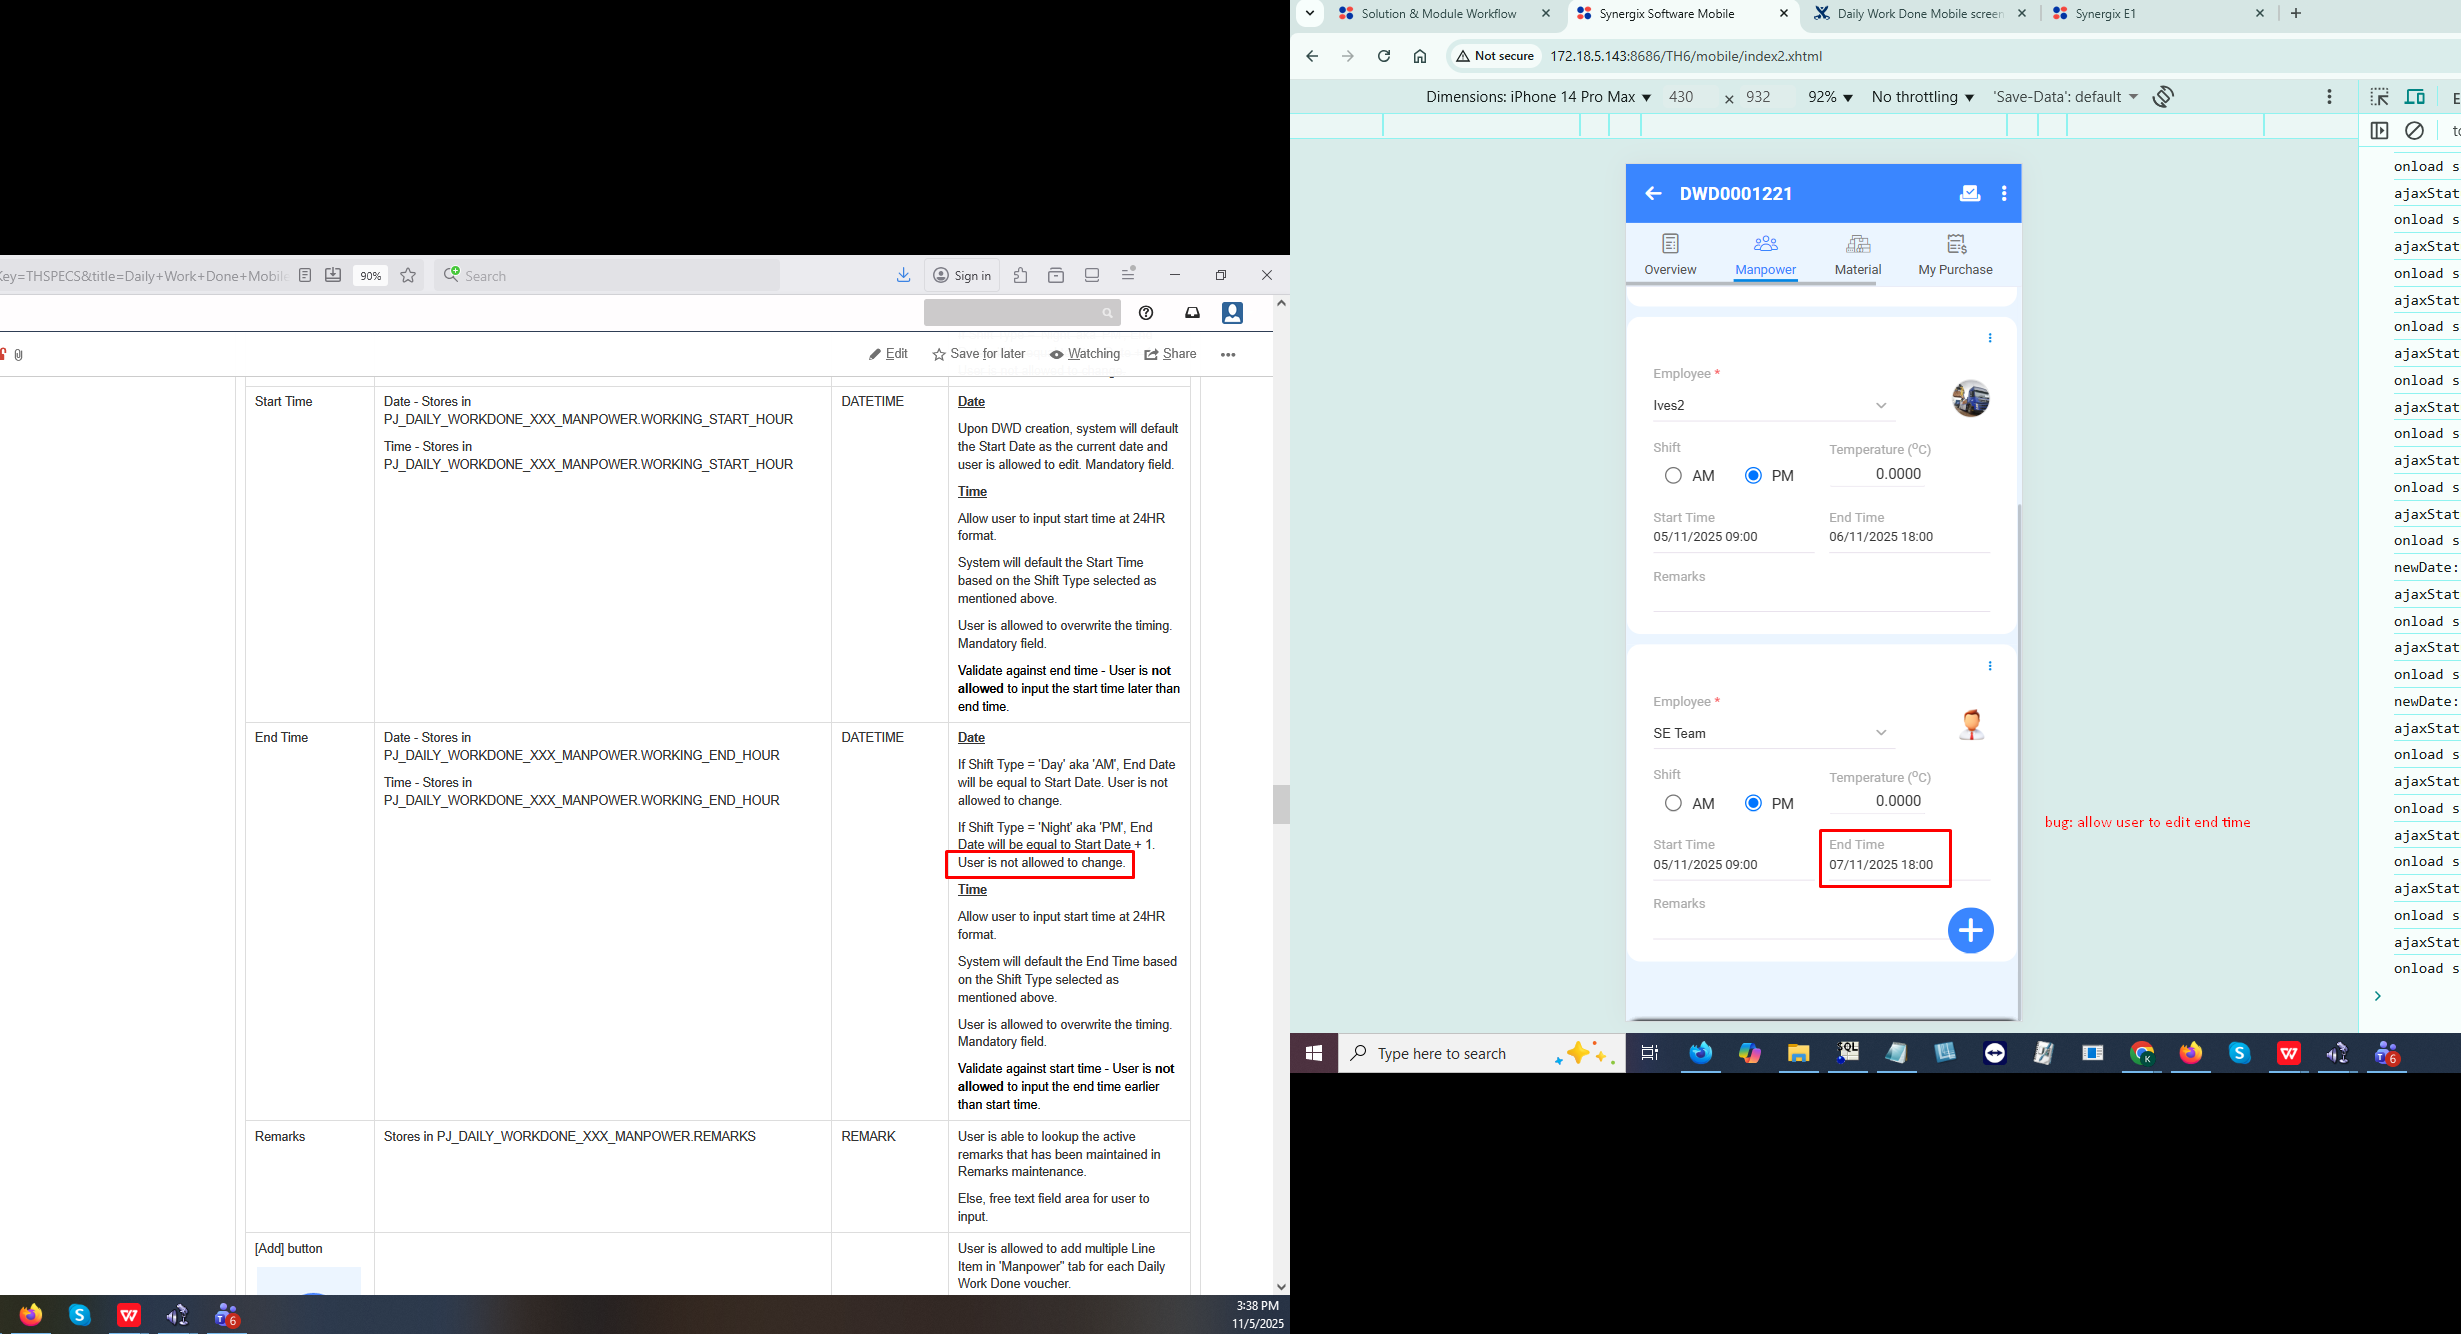Open header three-dot menu beside save icon
Image resolution: width=2461 pixels, height=1334 pixels.
coord(2003,193)
